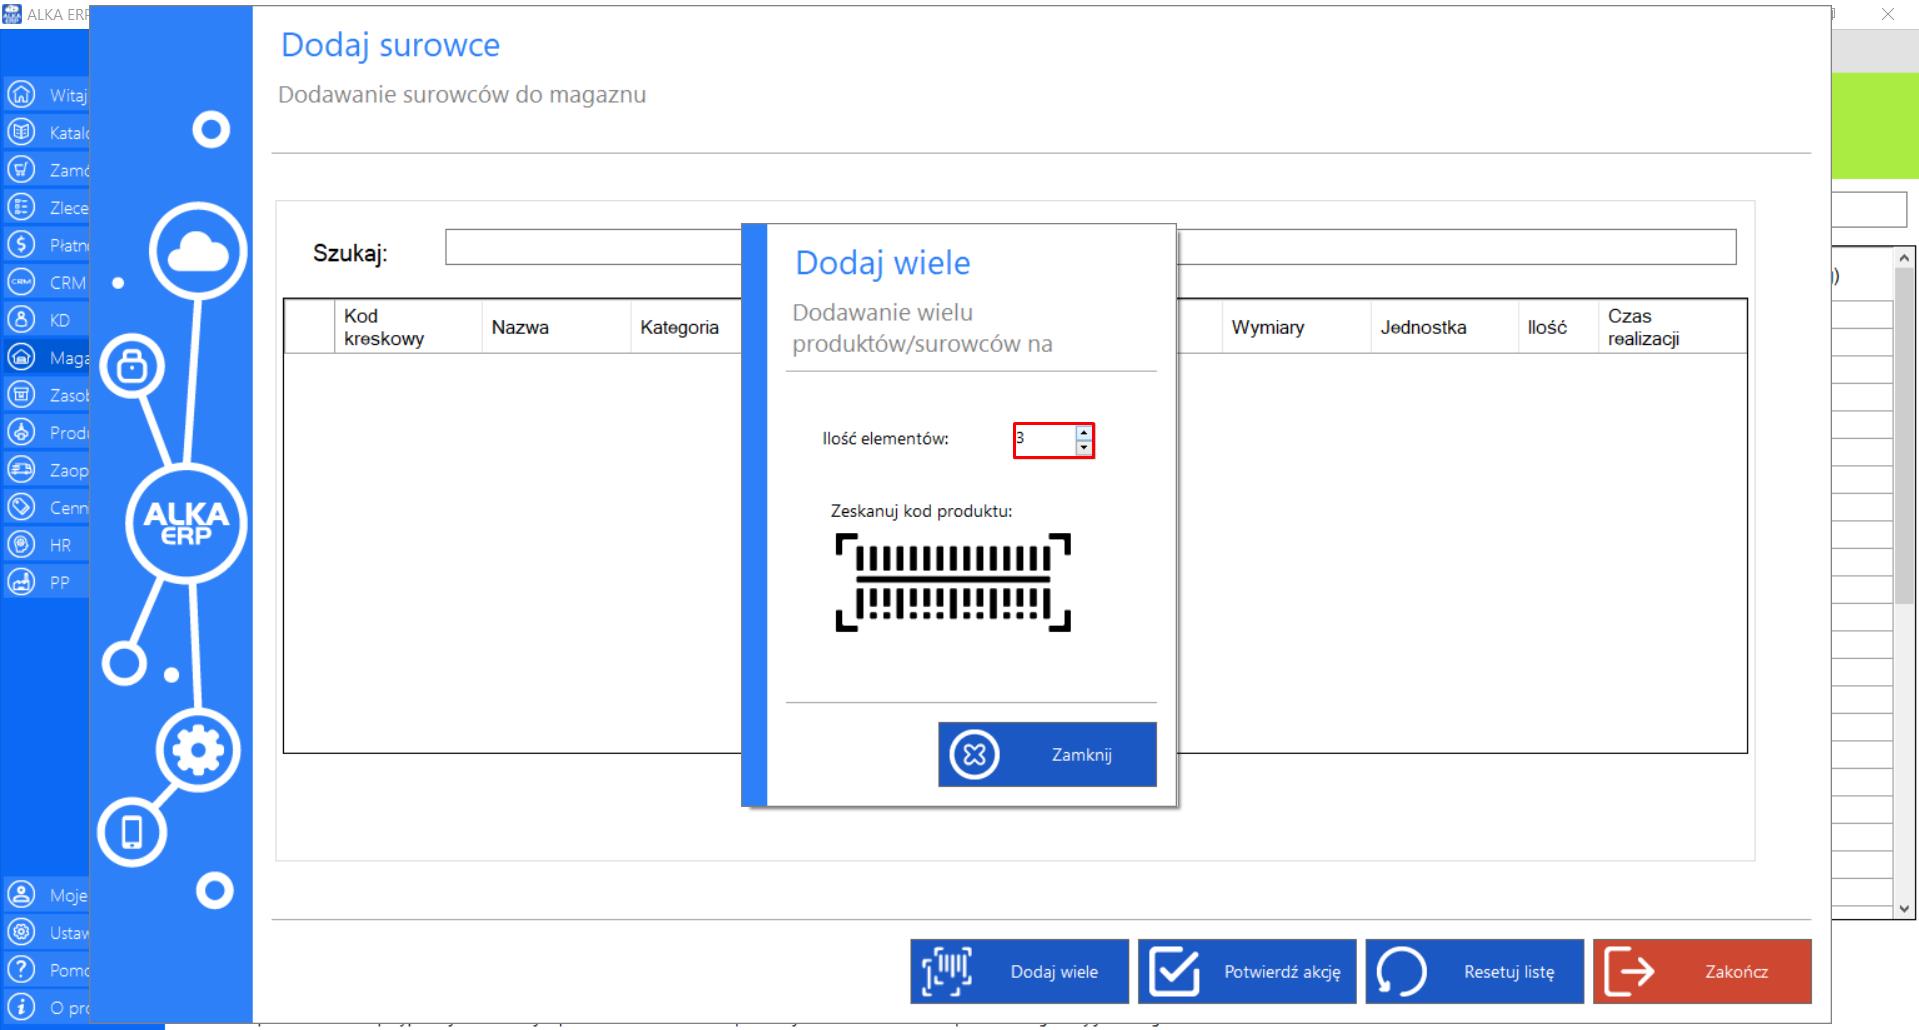Sort by Kategoria column header
This screenshot has height=1030, width=1919.
(x=686, y=327)
